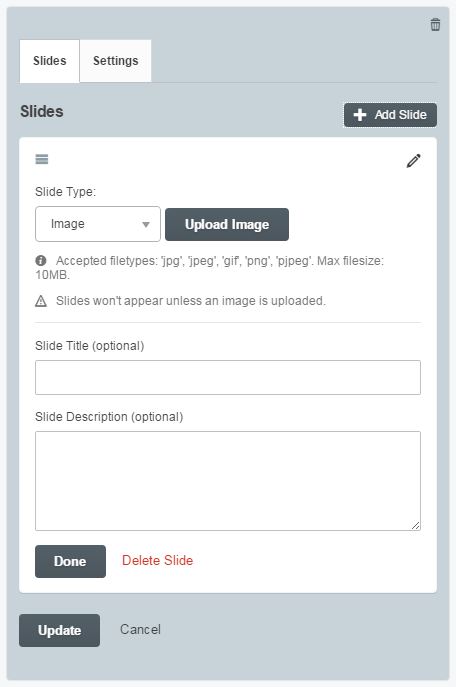Open the Slide Type dropdown set to Image
The height and width of the screenshot is (687, 456).
tap(98, 224)
